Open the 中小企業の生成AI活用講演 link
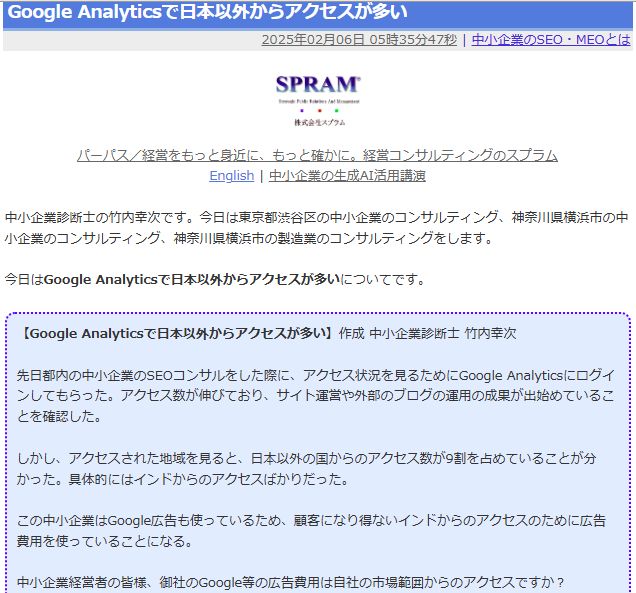Image resolution: width=636 pixels, height=593 pixels. (347, 176)
